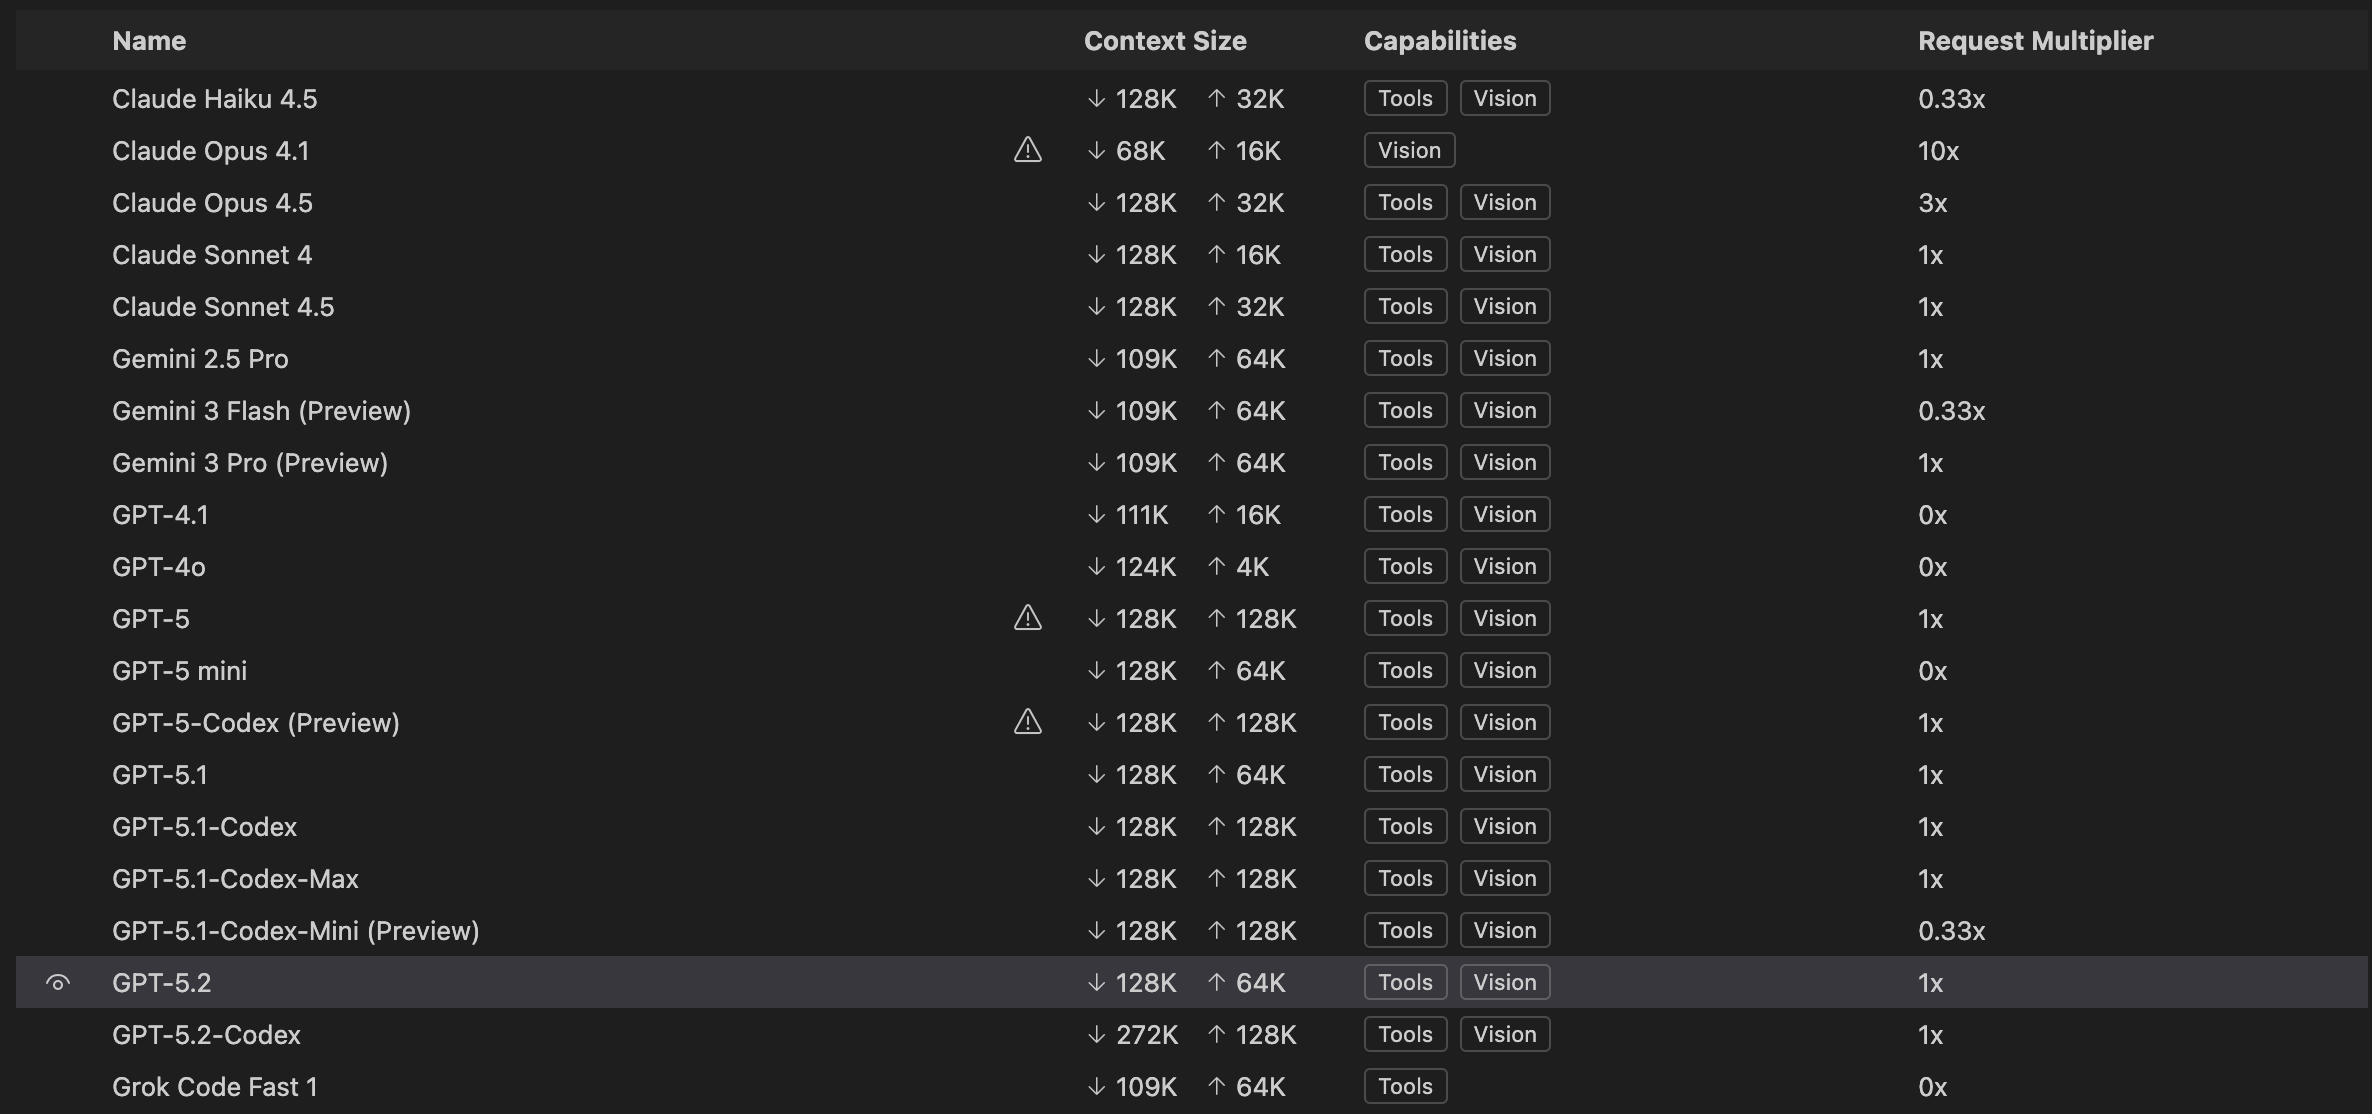Select GPT-5.1-Codex-Mini (Preview) model name
This screenshot has width=2372, height=1114.
296,931
